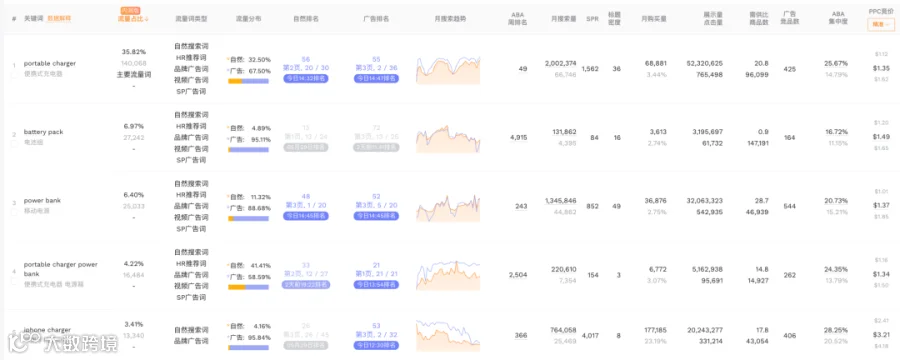Click the 广告排名 column header
Screen dimensions: 900x360
coord(377,19)
